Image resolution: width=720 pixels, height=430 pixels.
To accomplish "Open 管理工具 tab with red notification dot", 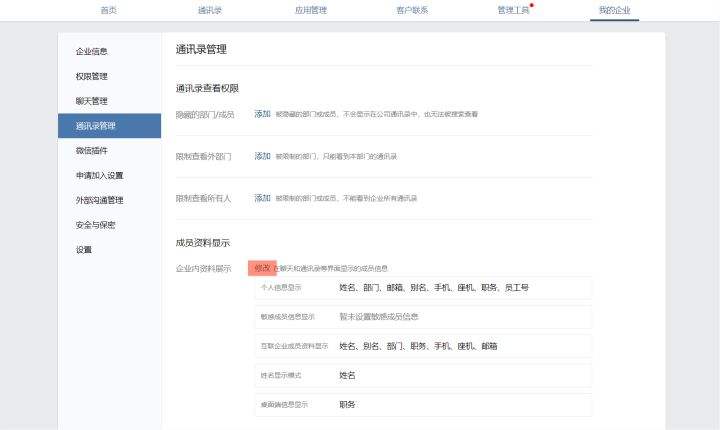I will [x=513, y=10].
